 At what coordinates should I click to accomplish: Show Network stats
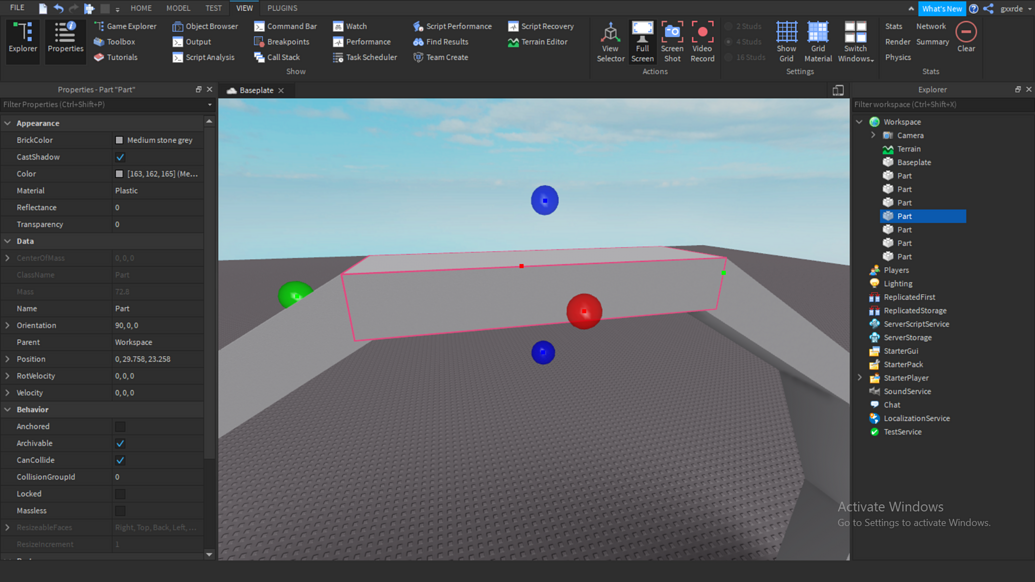931,26
